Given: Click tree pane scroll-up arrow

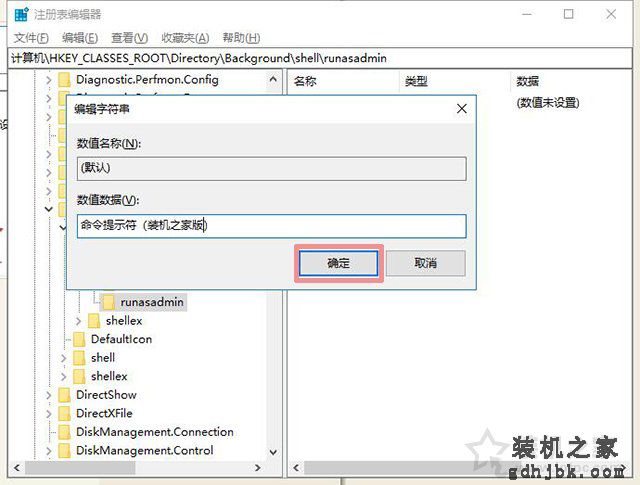Looking at the screenshot, I should [273, 79].
